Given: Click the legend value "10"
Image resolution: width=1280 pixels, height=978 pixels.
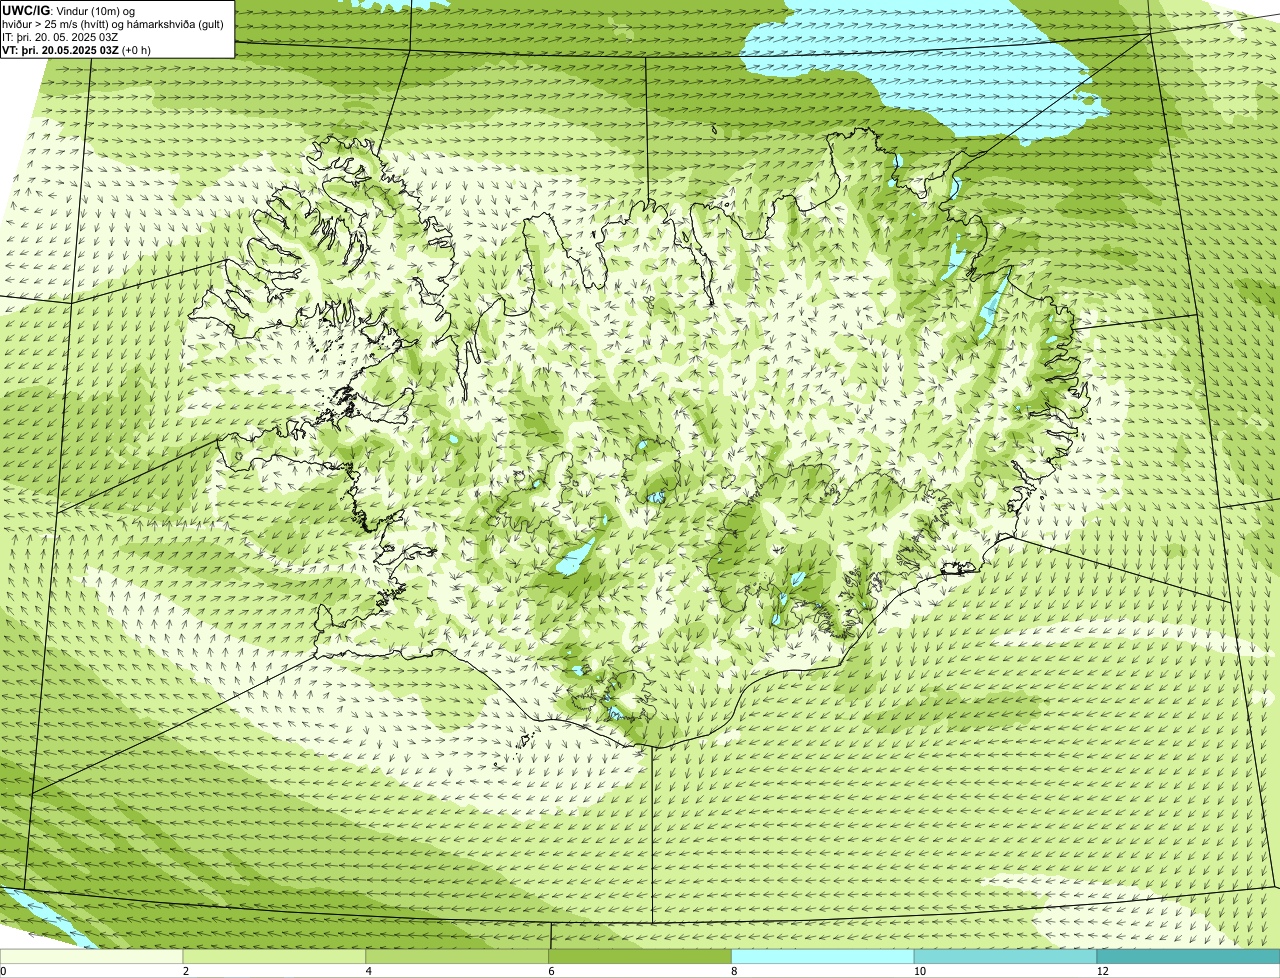Looking at the screenshot, I should point(918,971).
